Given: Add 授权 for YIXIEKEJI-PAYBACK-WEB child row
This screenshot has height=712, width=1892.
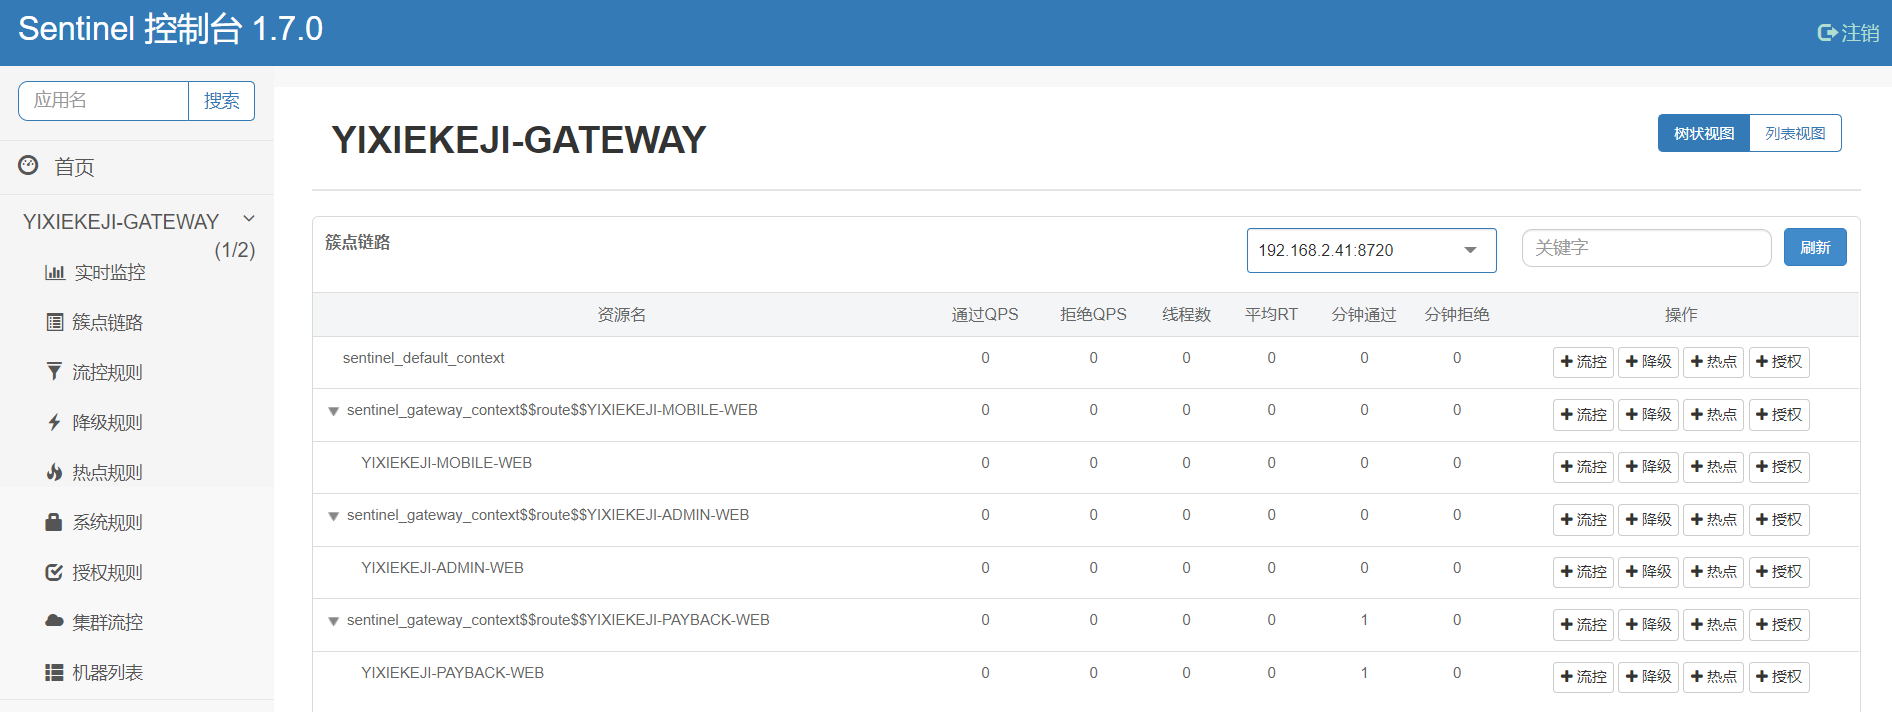Looking at the screenshot, I should pos(1778,677).
